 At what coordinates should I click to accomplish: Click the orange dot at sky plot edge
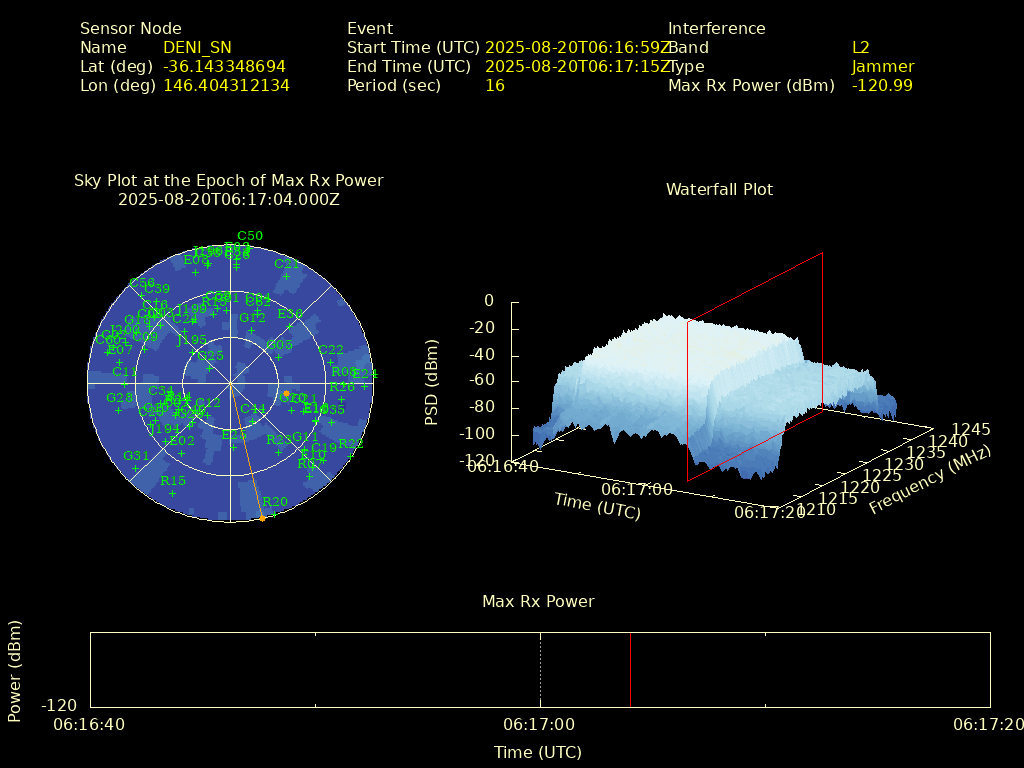tap(262, 518)
